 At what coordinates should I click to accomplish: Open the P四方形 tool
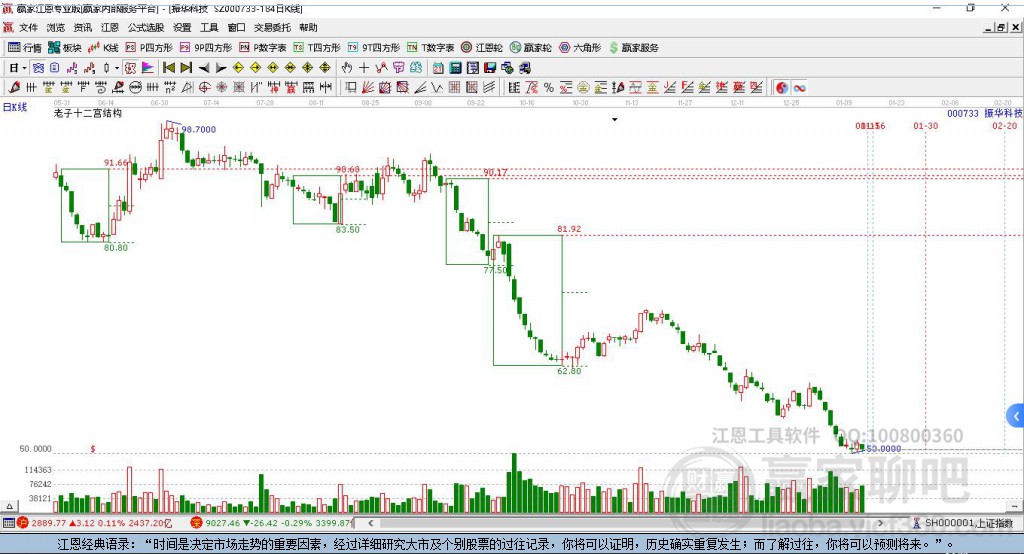[149, 48]
